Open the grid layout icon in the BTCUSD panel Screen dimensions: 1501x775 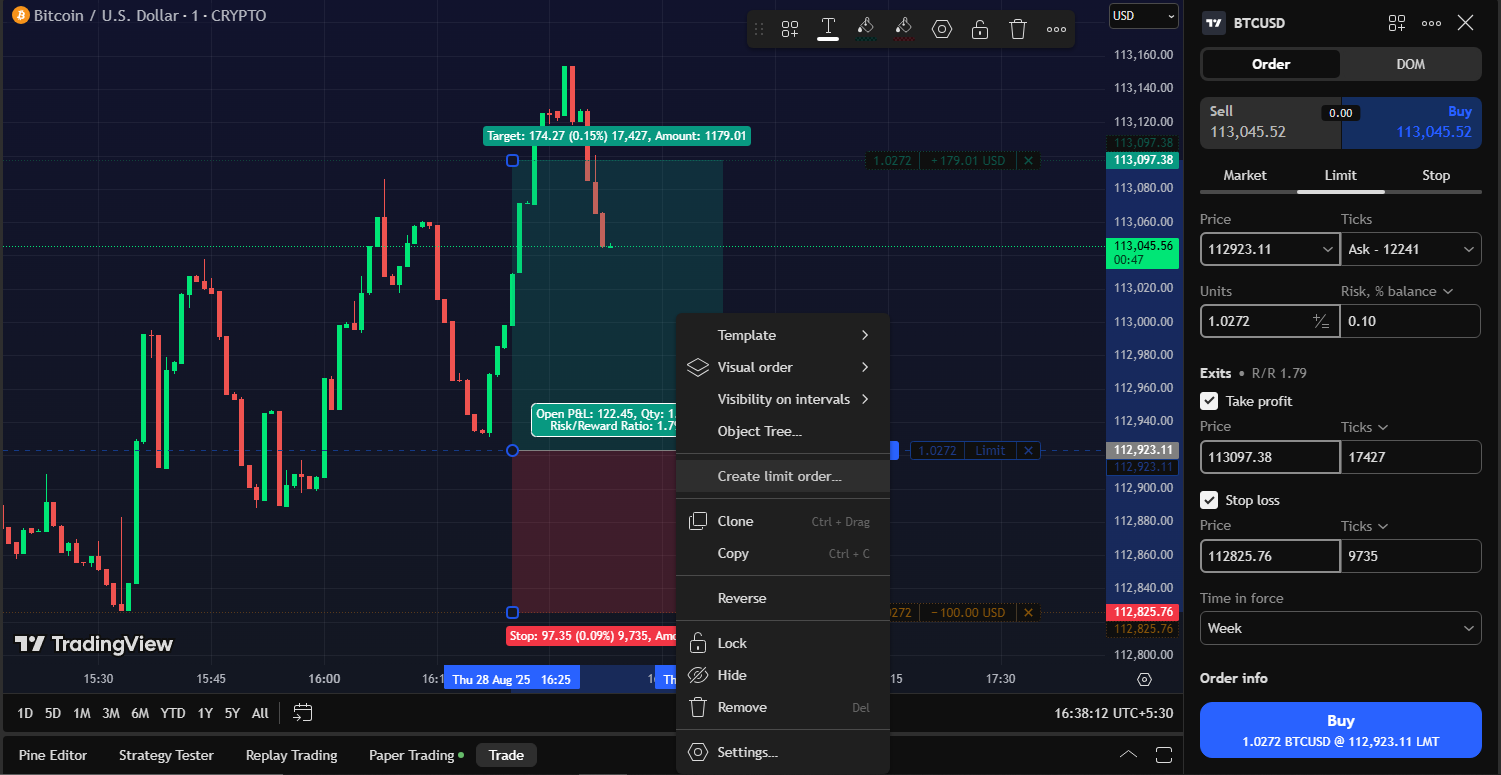pos(1396,22)
